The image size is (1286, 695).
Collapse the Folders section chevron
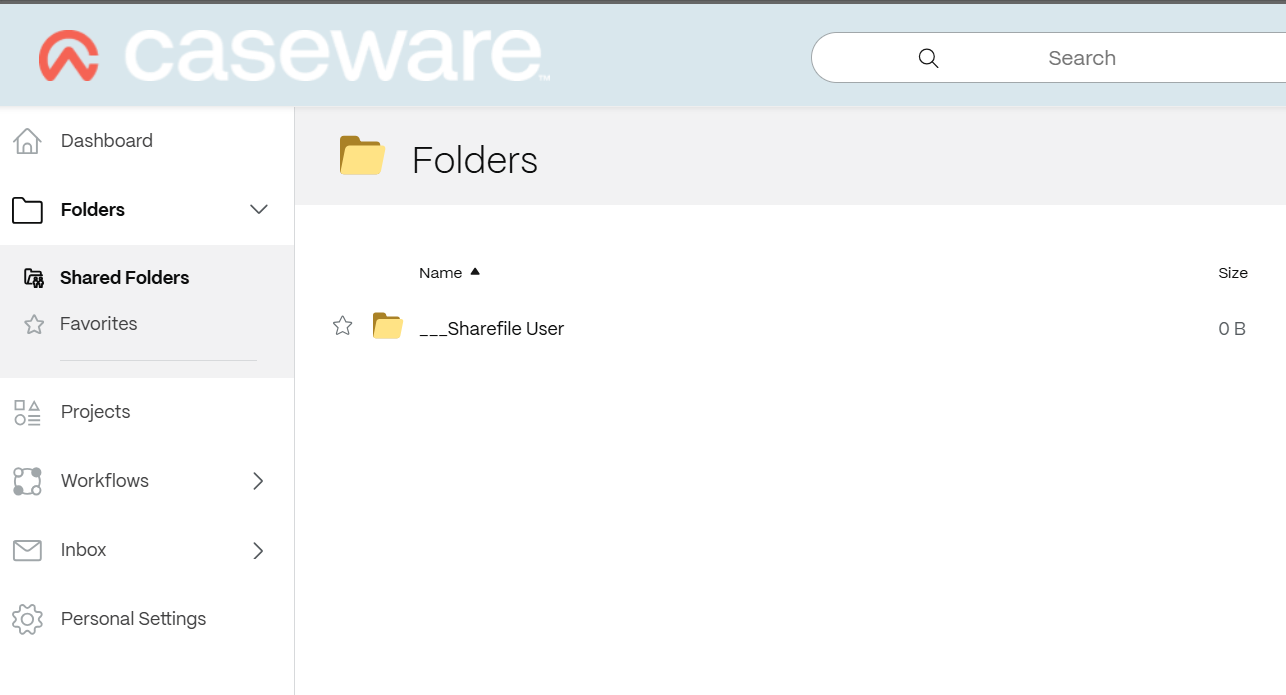[x=259, y=210]
